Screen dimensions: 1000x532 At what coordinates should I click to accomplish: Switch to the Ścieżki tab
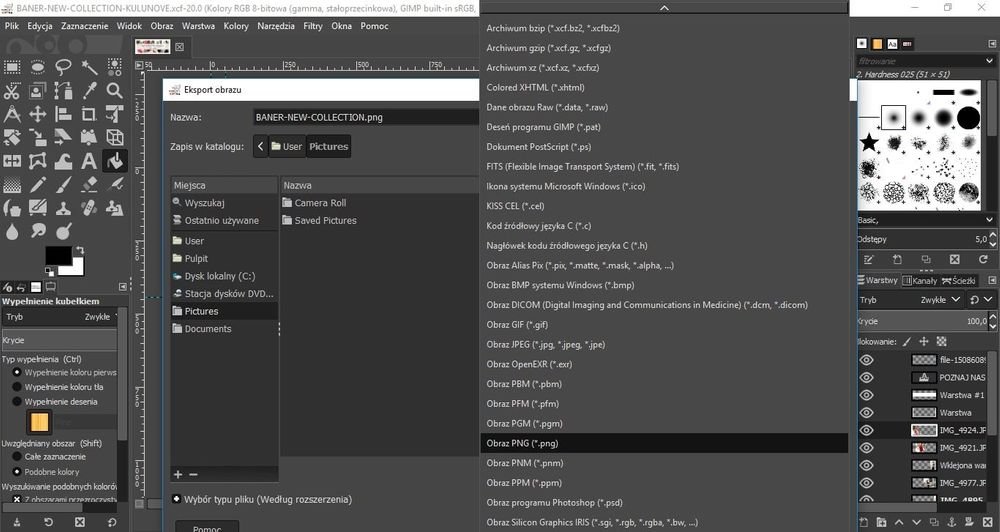coord(959,281)
